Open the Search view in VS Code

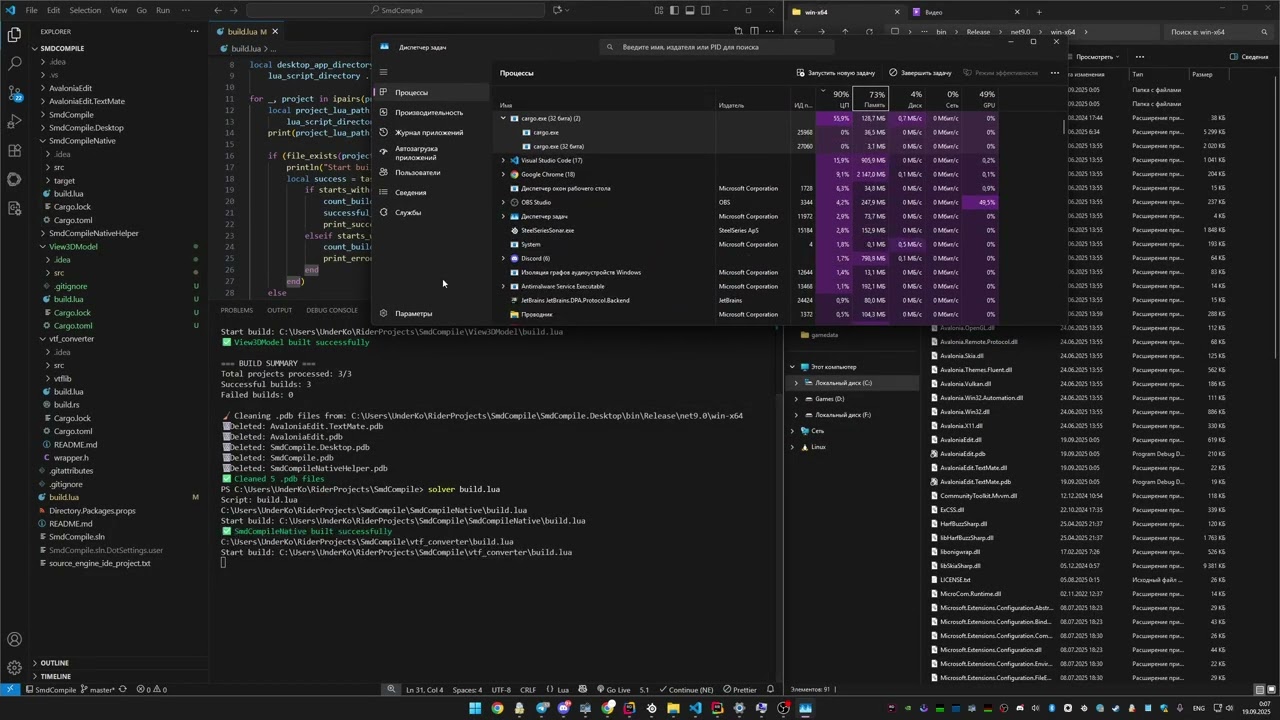(14, 63)
